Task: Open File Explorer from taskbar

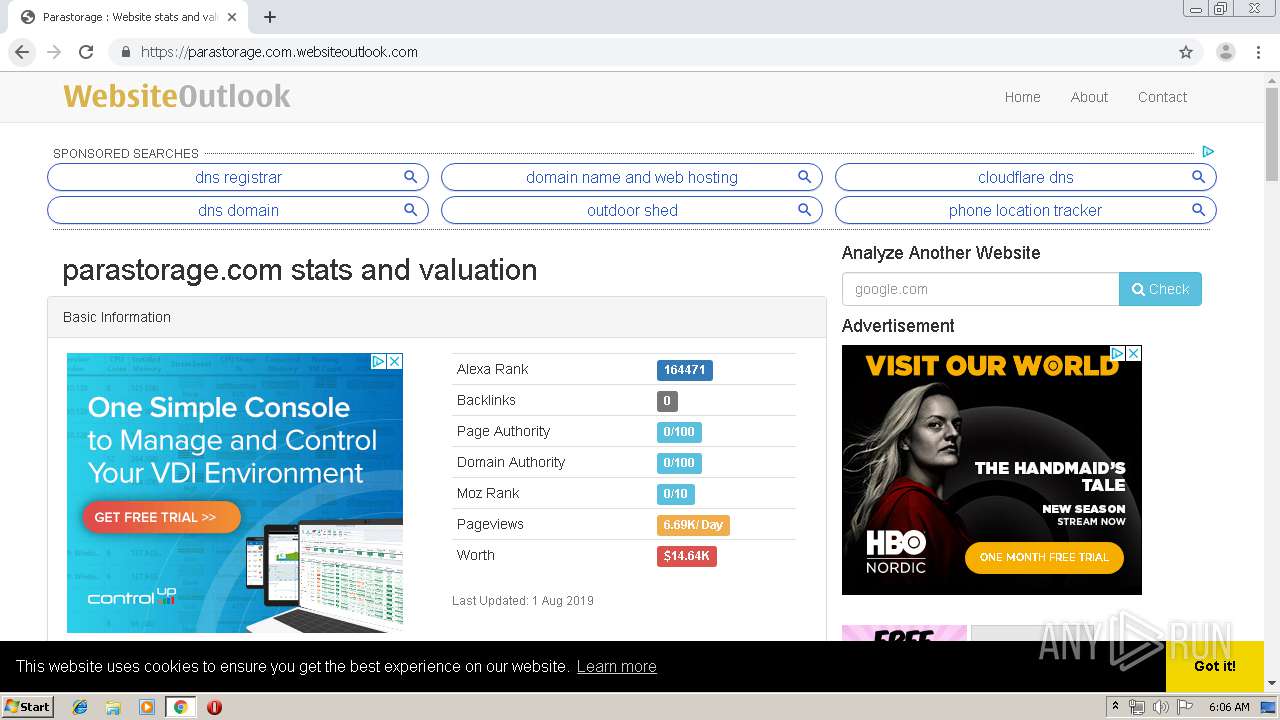Action: (113, 707)
